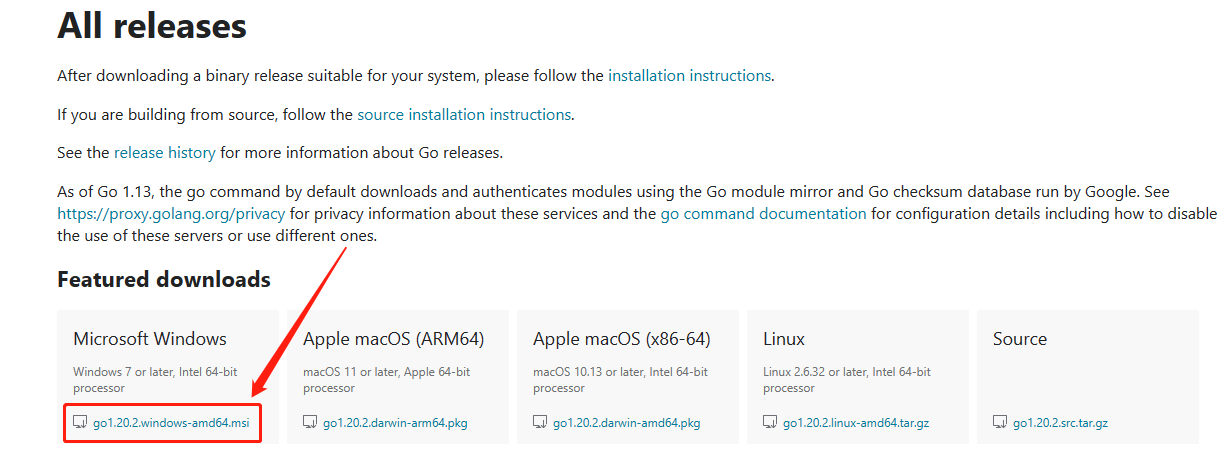
Task: Select the Linux card title
Action: [784, 339]
